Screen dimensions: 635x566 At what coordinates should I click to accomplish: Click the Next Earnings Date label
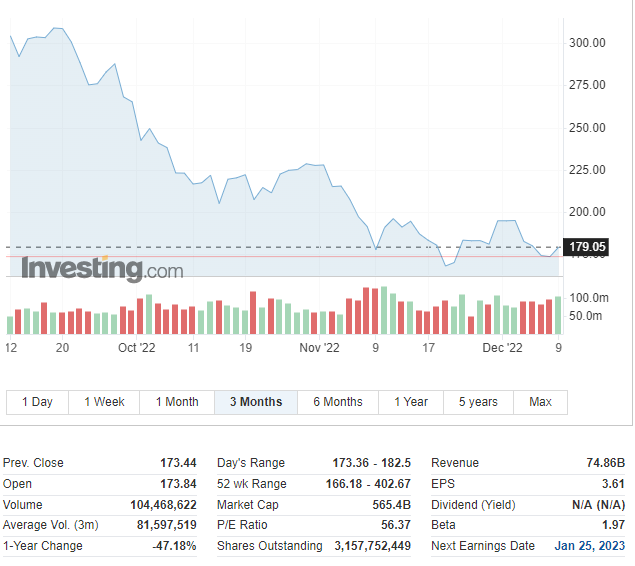tap(483, 546)
